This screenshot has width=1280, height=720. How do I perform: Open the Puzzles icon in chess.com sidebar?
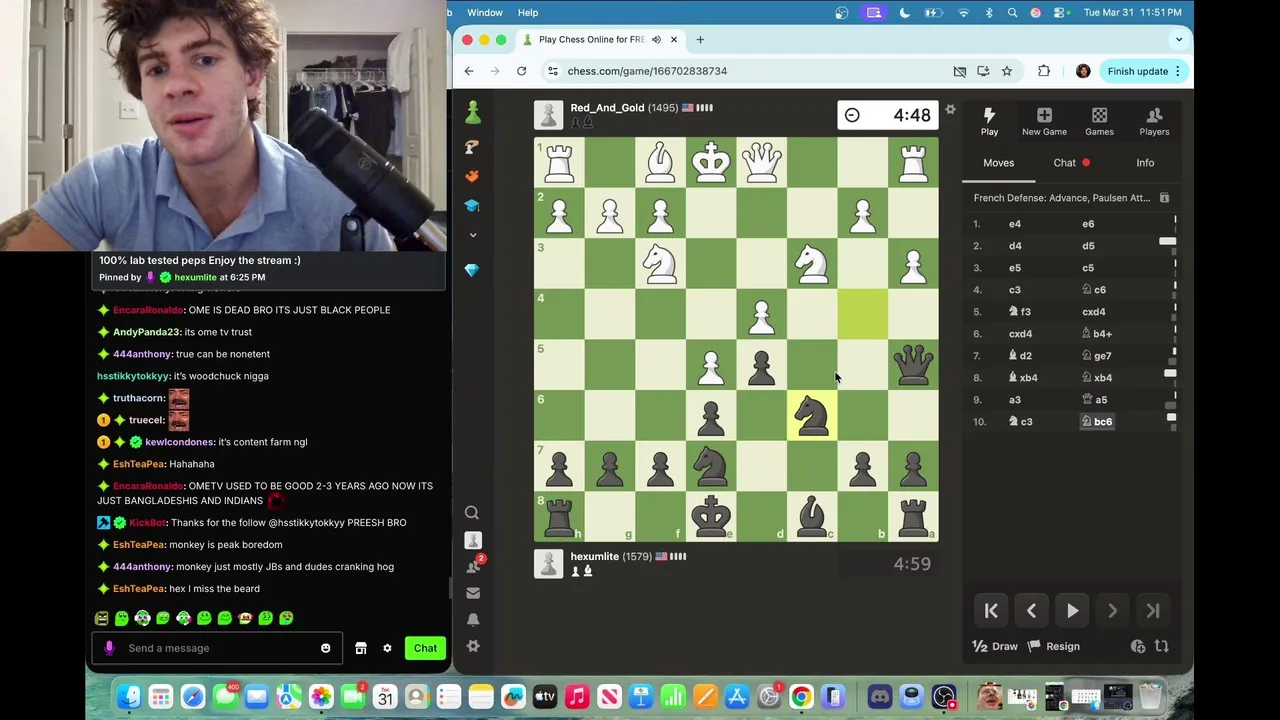click(472, 147)
